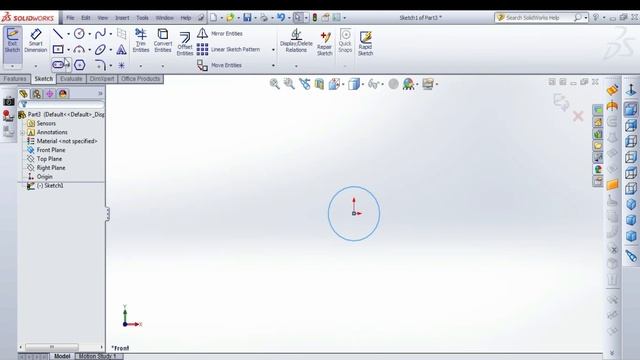Click the Rebuild traffic light icon
Screen dimensions: 640x360
[315, 18]
